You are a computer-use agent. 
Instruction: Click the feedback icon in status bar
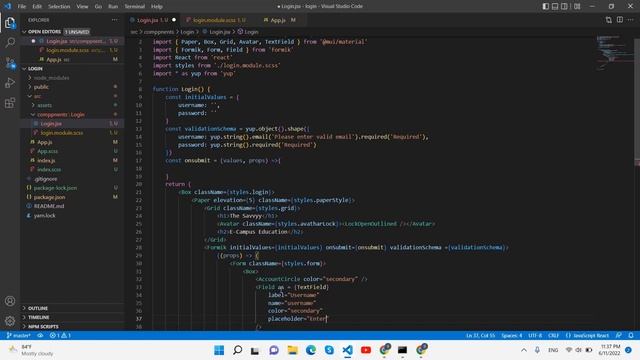pyautogui.click(x=619, y=336)
